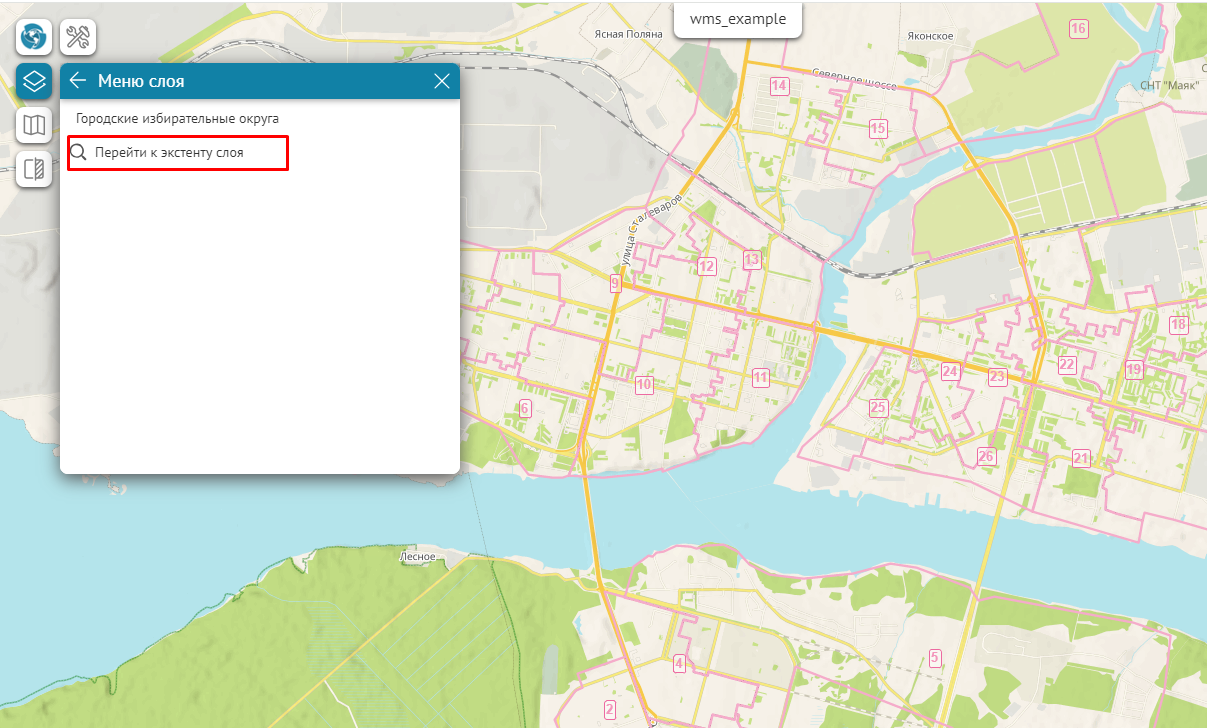Viewport: 1207px width, 728px height.
Task: Click the wms_example title tab
Action: pos(738,19)
